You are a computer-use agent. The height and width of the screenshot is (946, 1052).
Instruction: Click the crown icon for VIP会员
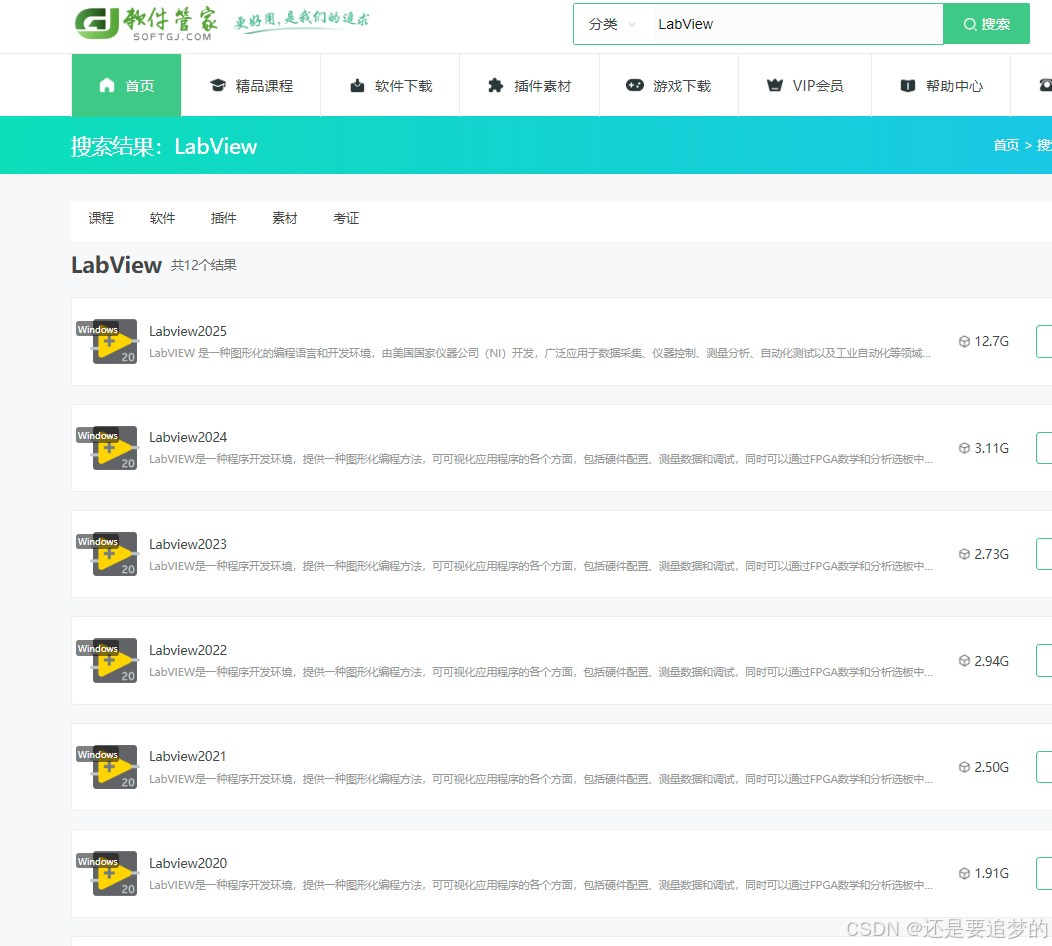[775, 85]
